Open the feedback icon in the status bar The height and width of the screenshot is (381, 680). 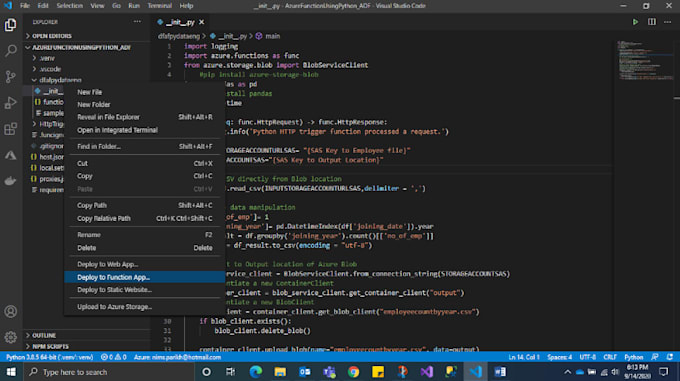pyautogui.click(x=655, y=357)
